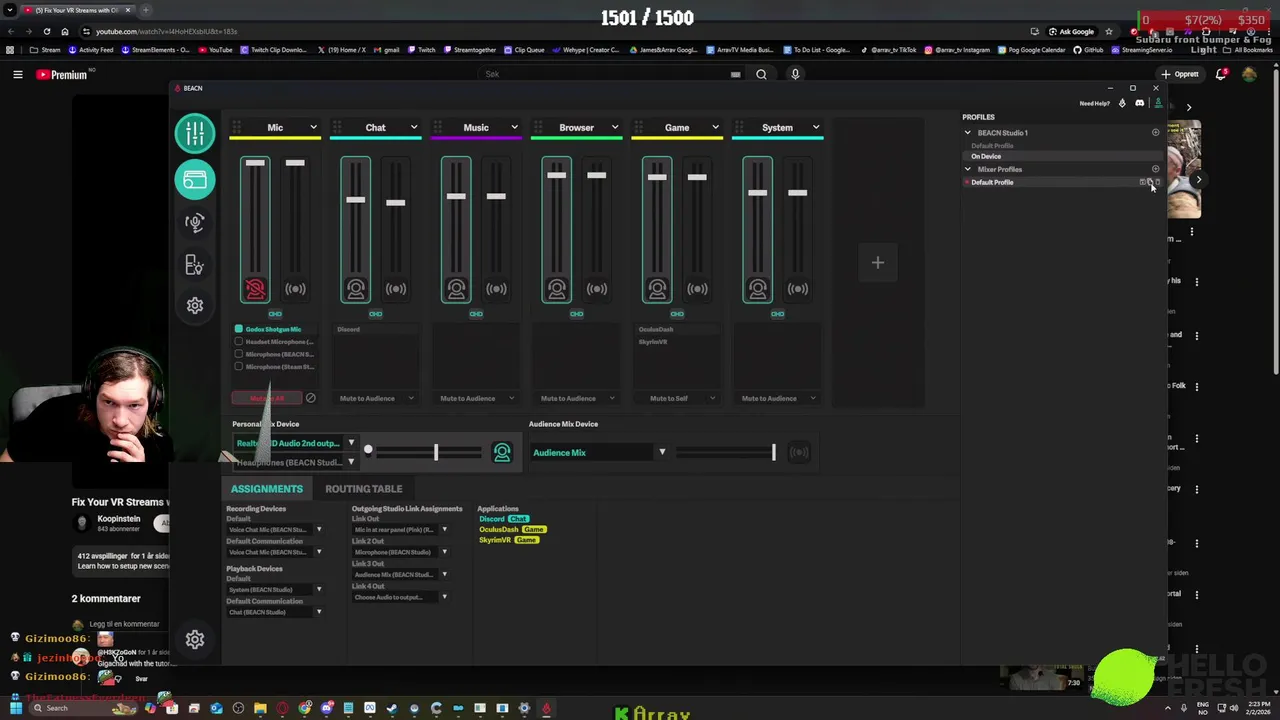Click circle-slash icon next to Mute All
This screenshot has width=1280, height=720.
(310, 398)
